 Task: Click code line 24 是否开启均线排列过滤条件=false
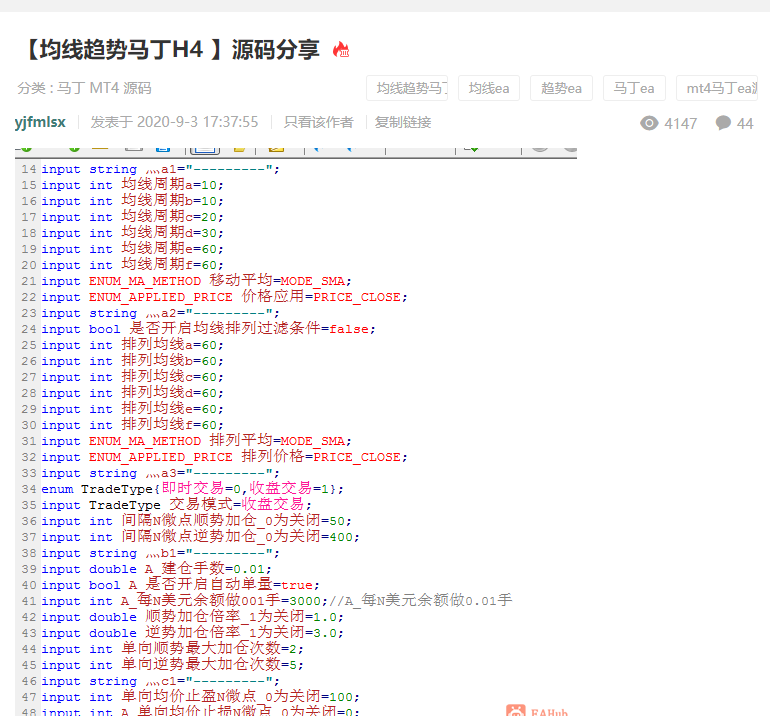coord(209,329)
